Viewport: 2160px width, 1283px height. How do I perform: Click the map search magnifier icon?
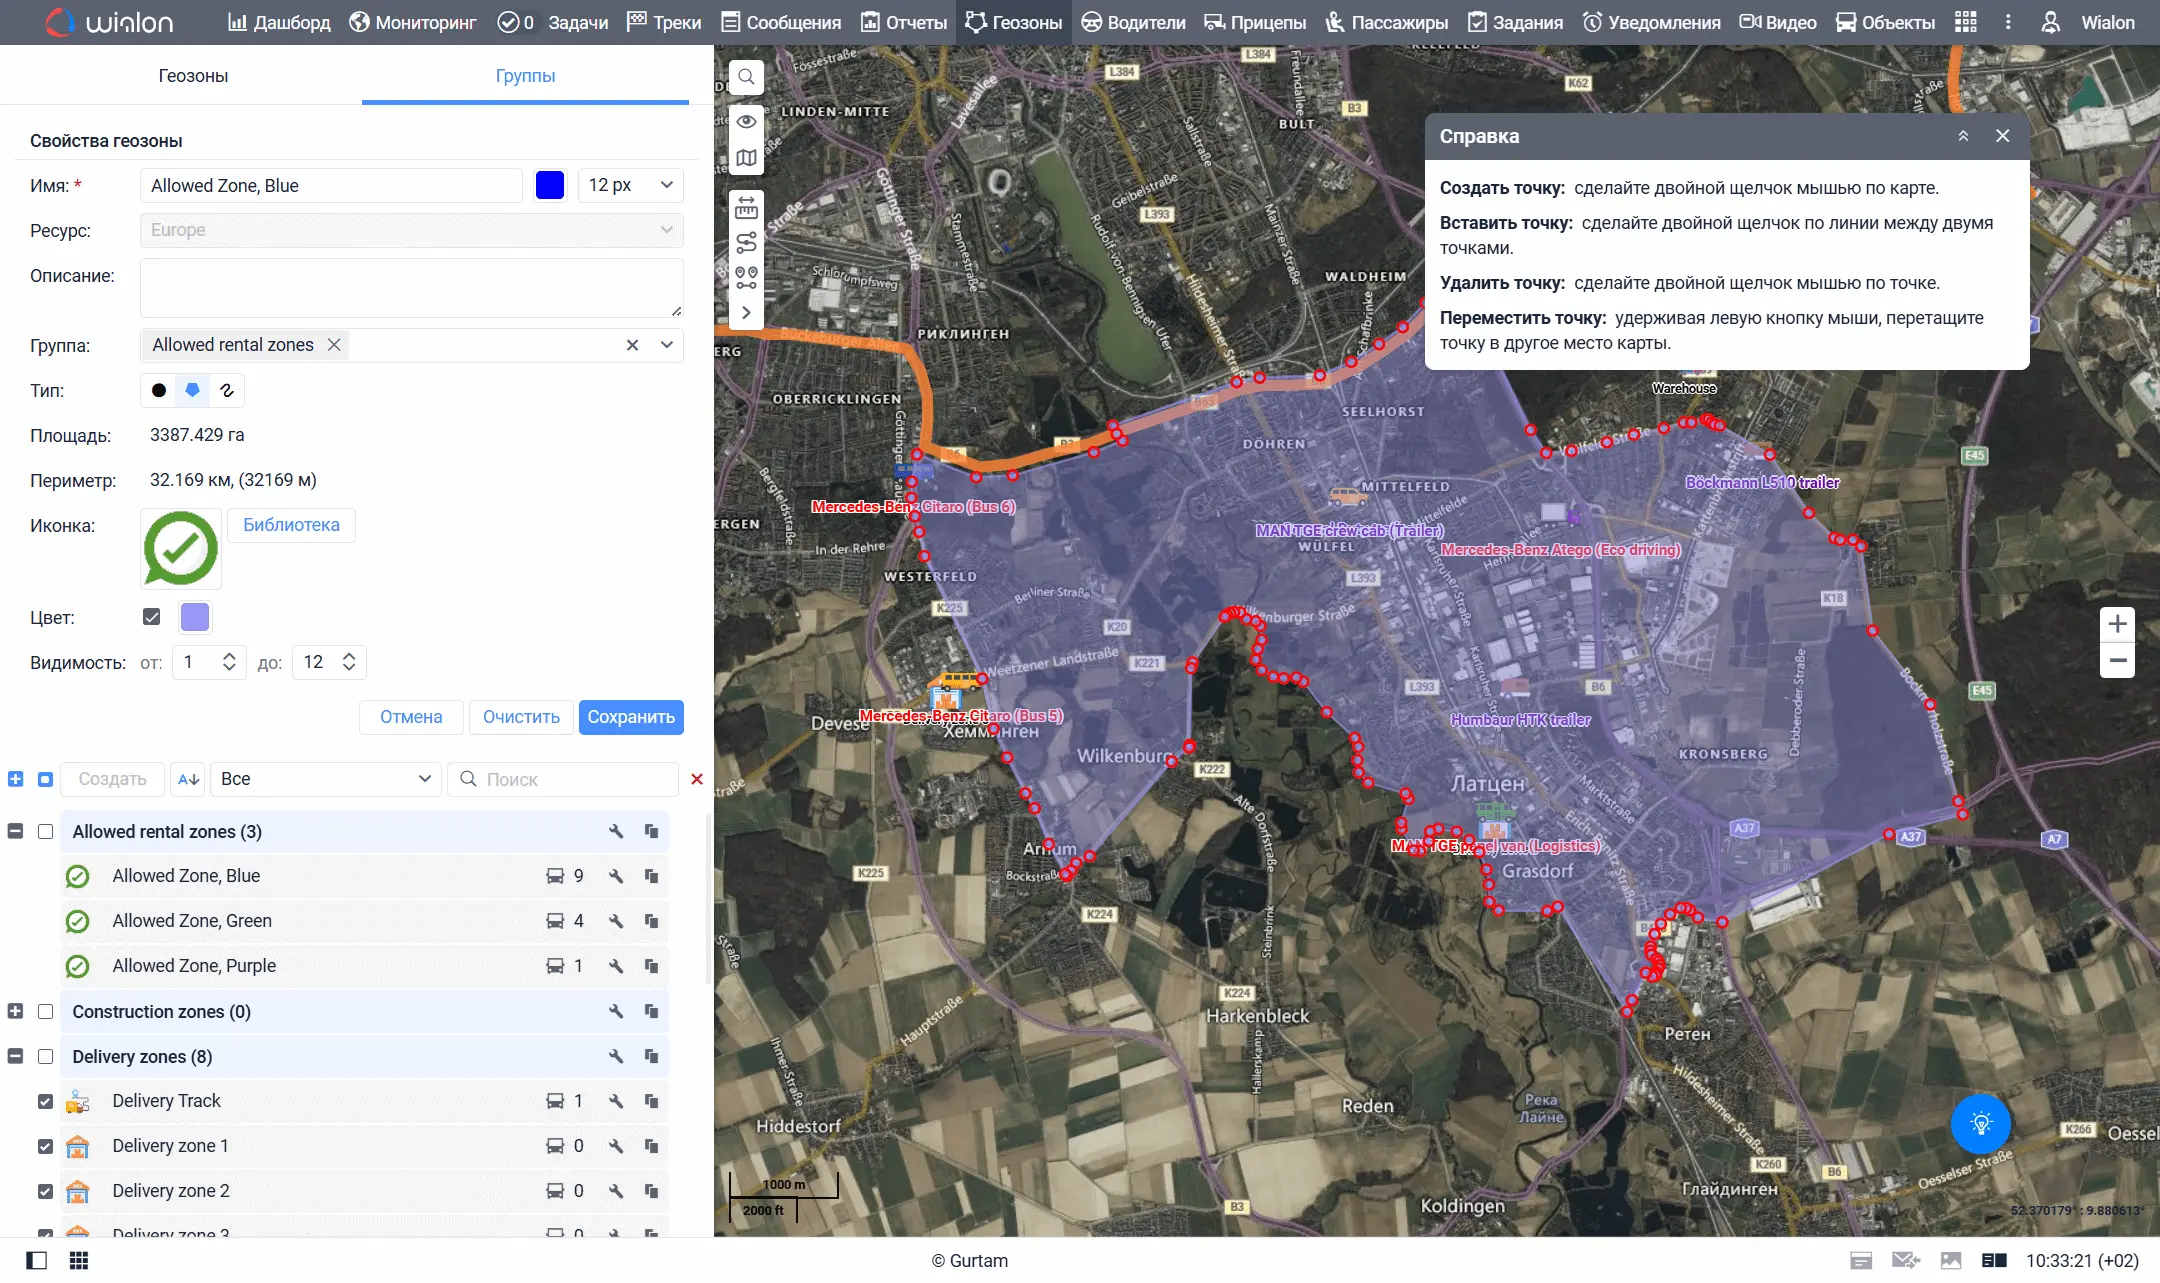(746, 77)
